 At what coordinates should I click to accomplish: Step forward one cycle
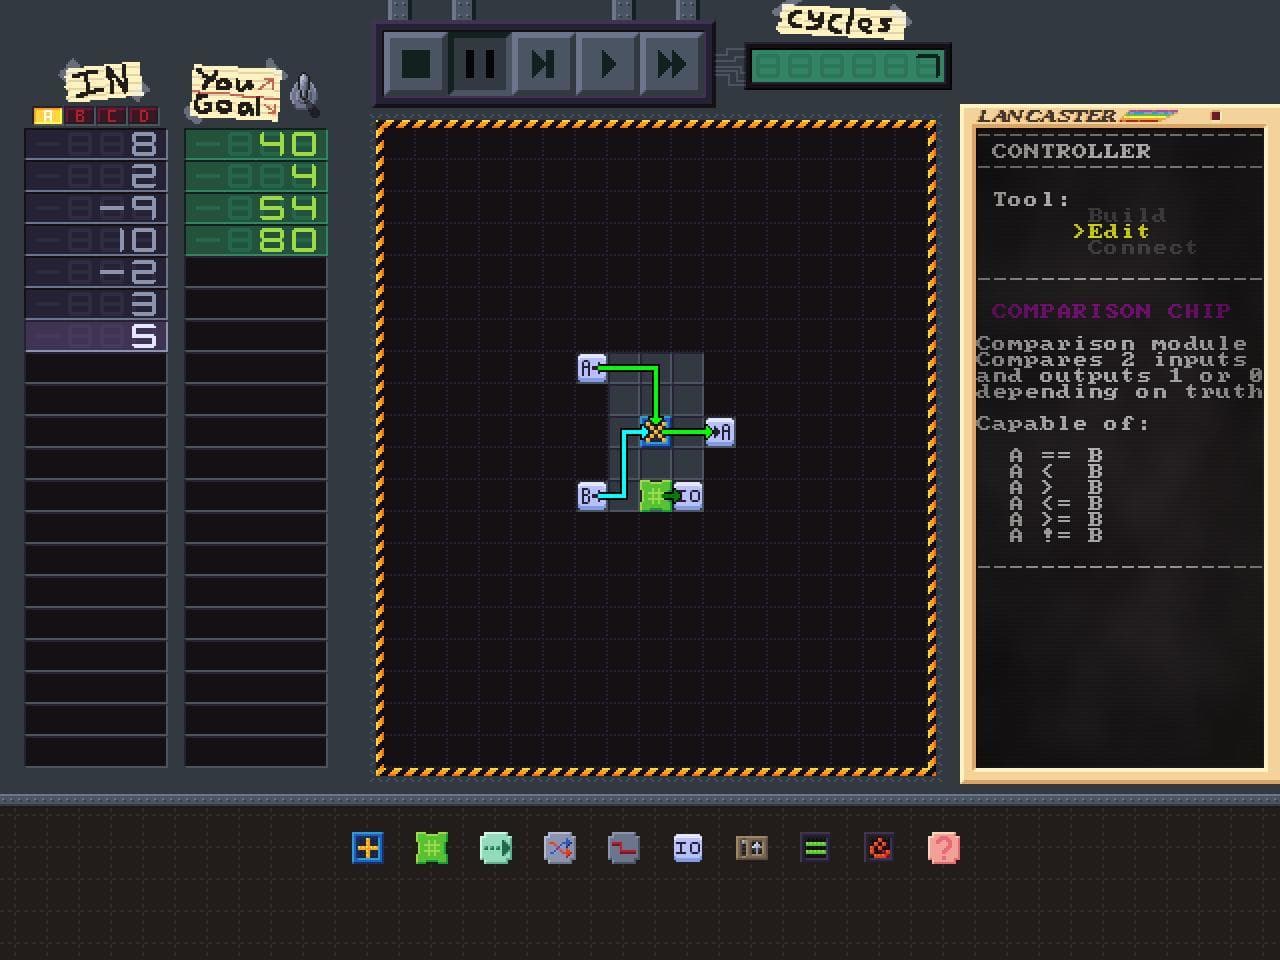[543, 65]
